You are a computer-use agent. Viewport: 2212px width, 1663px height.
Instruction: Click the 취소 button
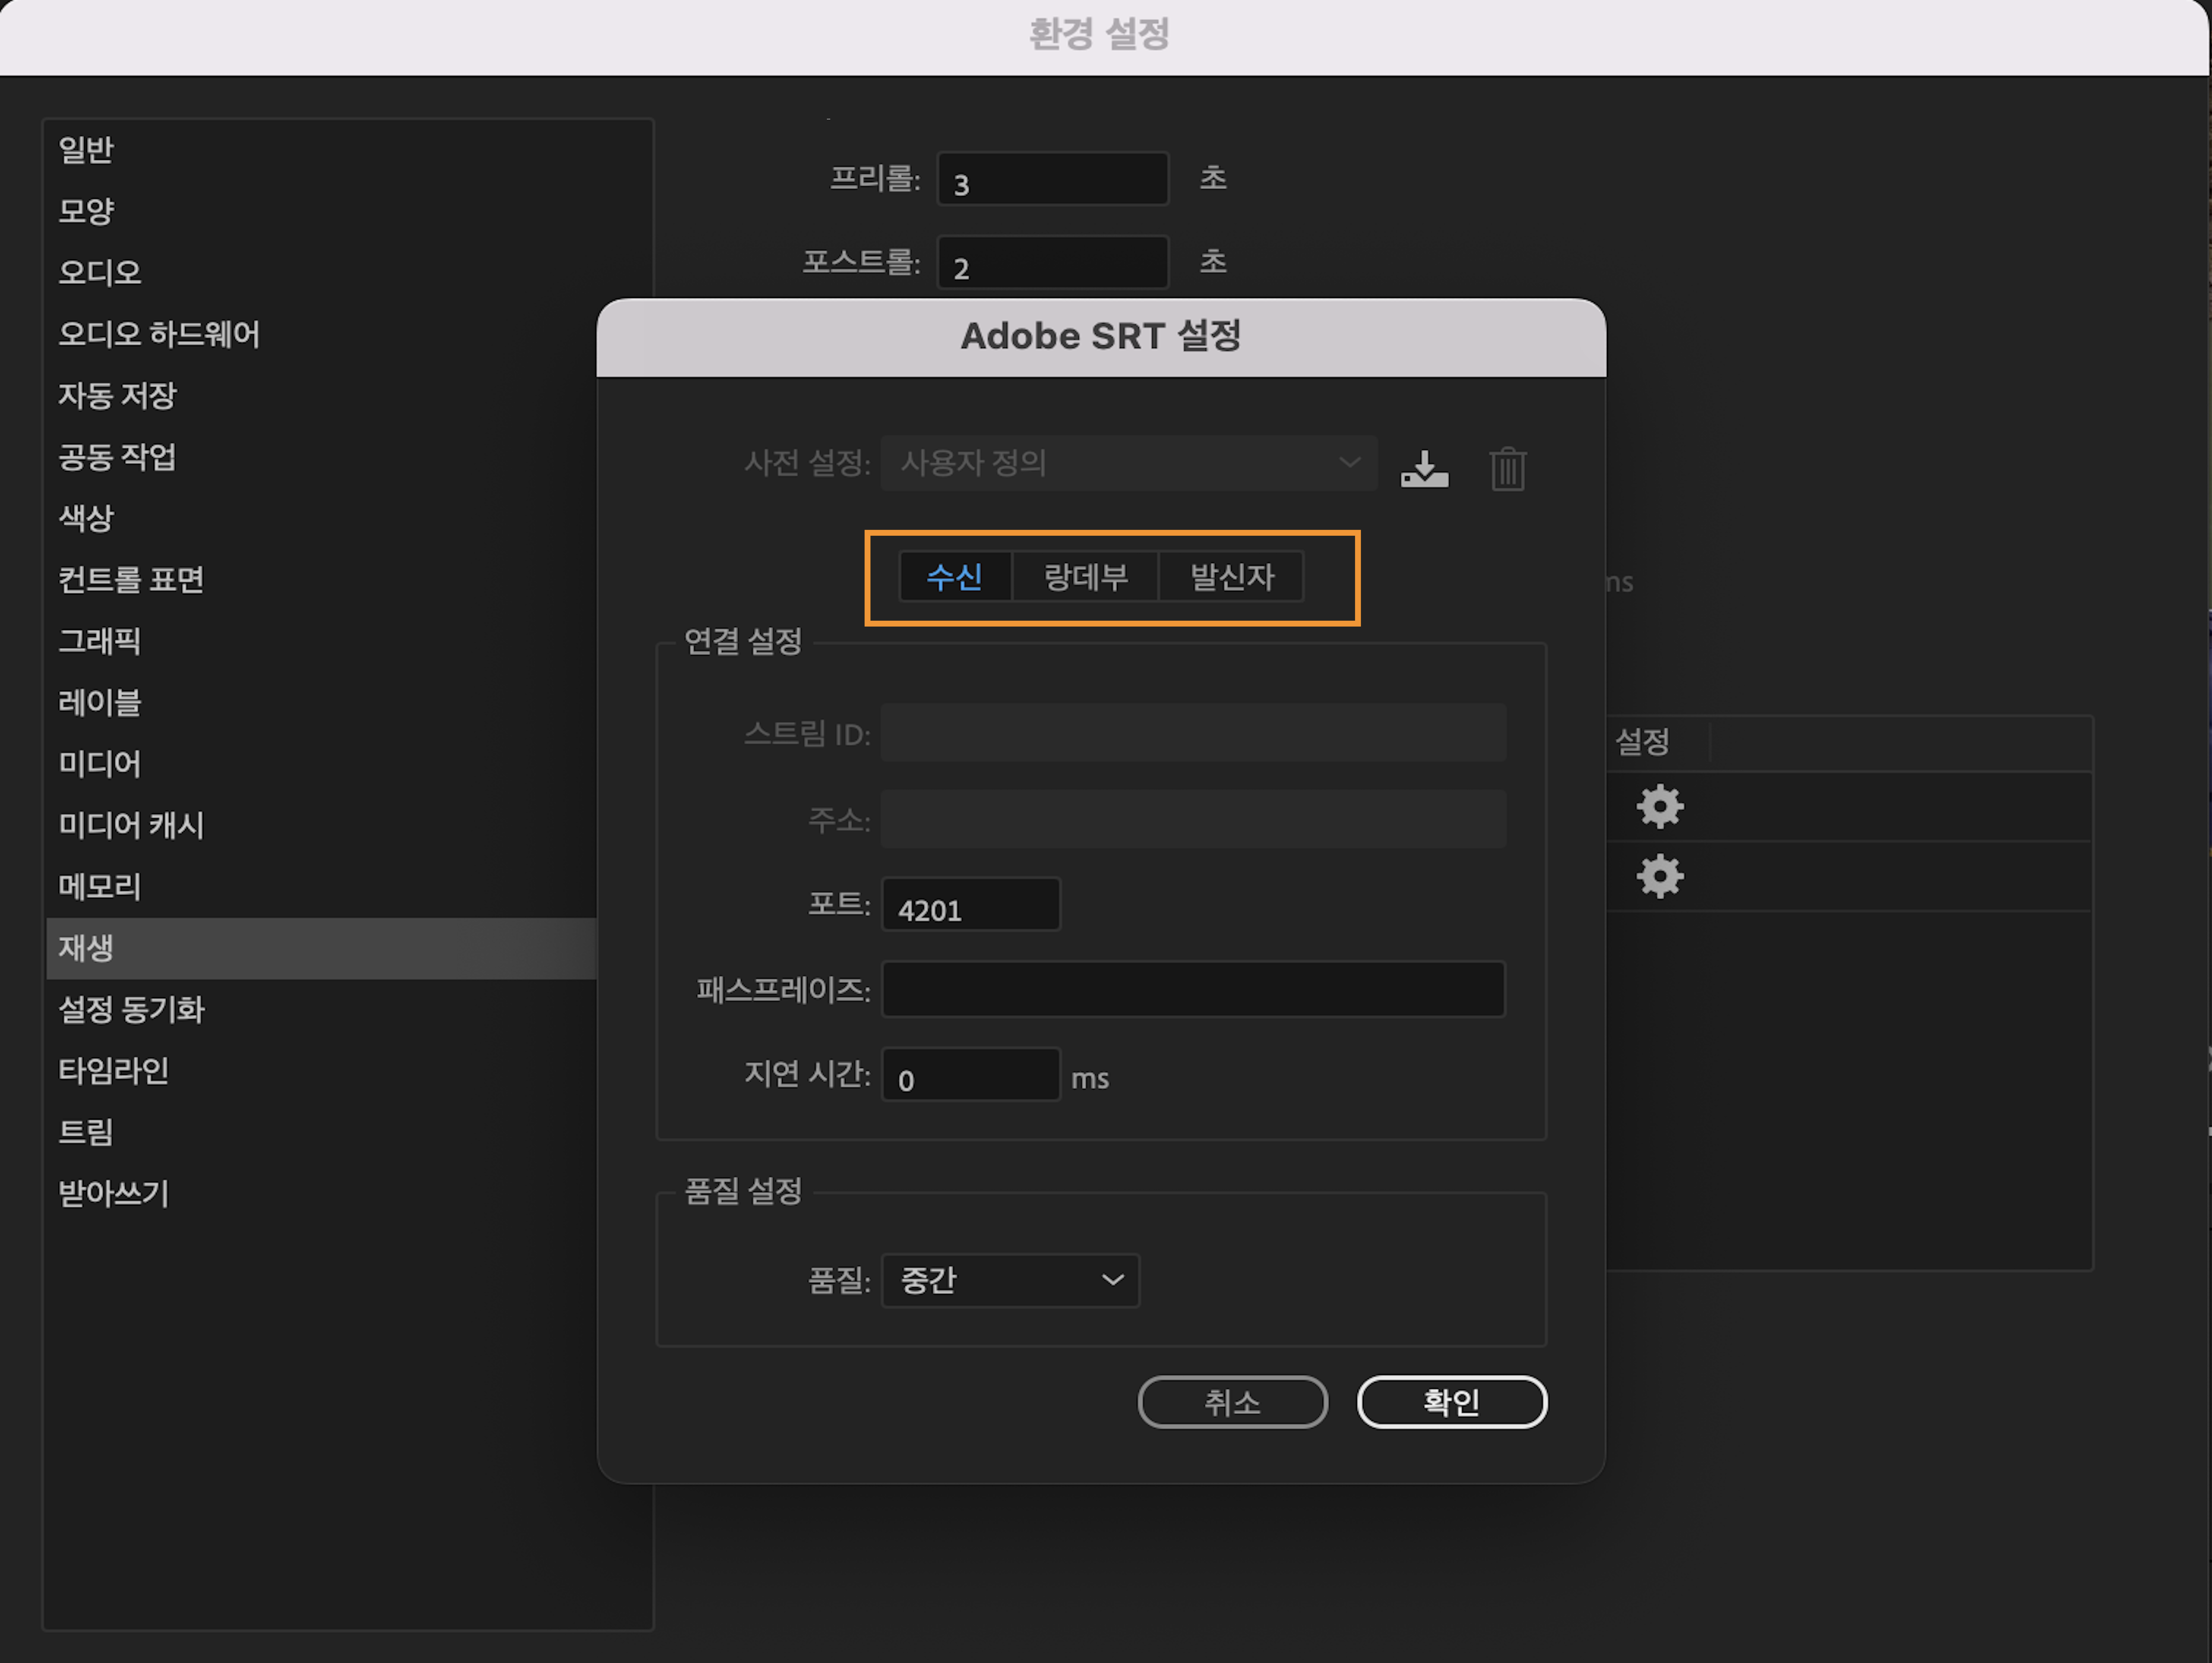click(x=1232, y=1402)
